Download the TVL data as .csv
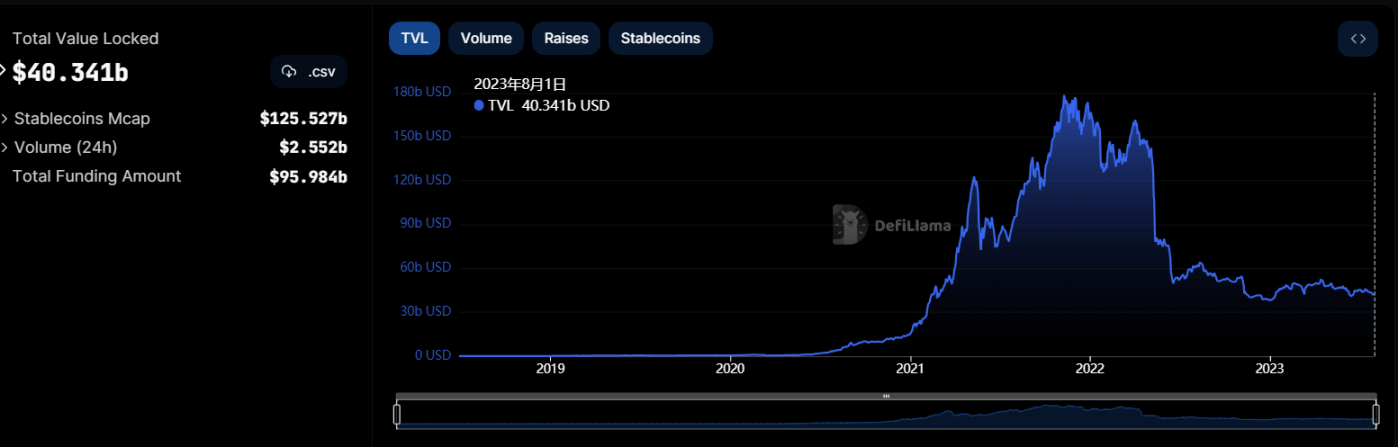The height and width of the screenshot is (447, 1398). (x=309, y=72)
